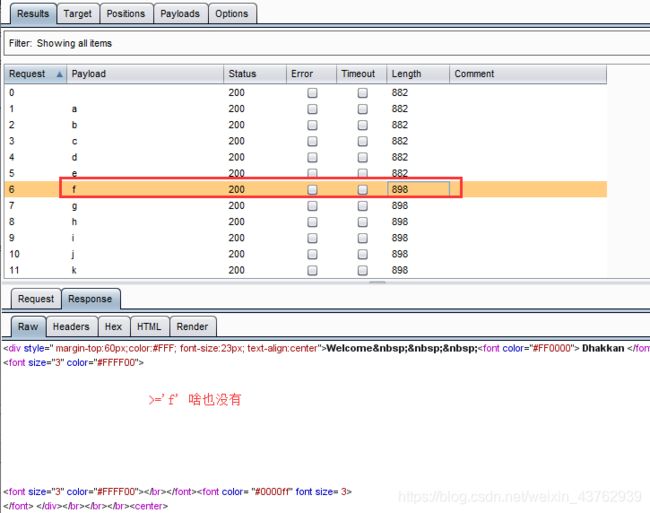Viewport: 650px width, 513px height.
Task: Click 'Dhakkan' text in raw response
Action: (x=603, y=348)
